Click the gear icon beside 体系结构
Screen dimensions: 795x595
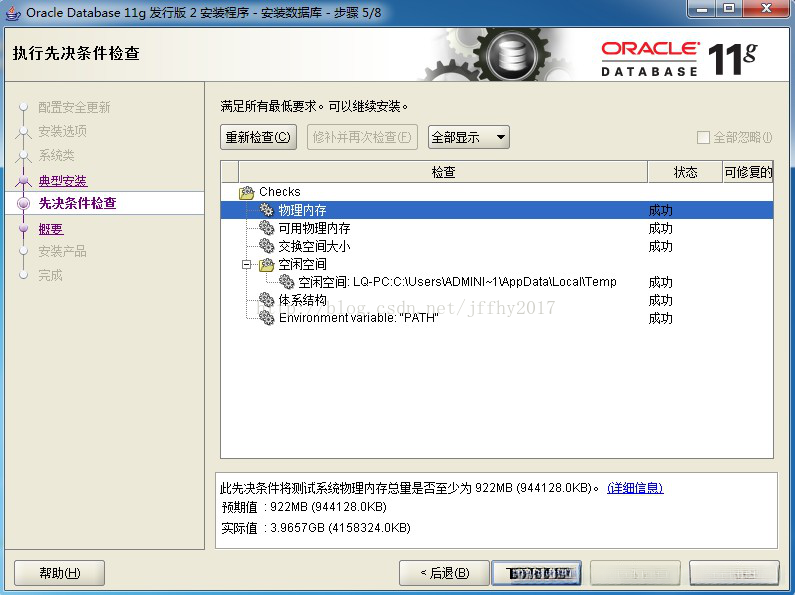tap(266, 300)
